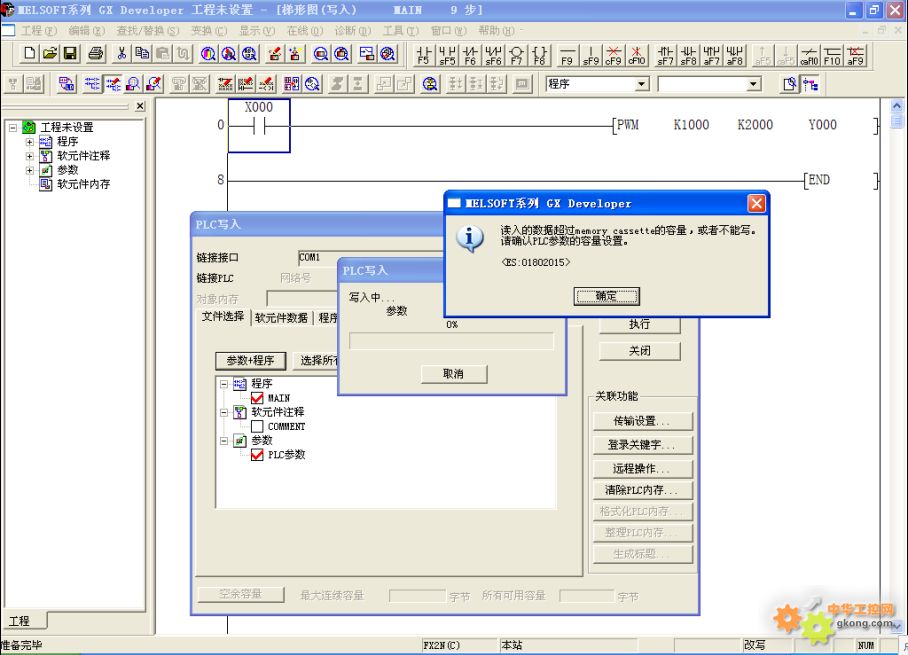Check the COMMENT checkbox
Viewport: 908px width, 655px height.
[x=257, y=426]
